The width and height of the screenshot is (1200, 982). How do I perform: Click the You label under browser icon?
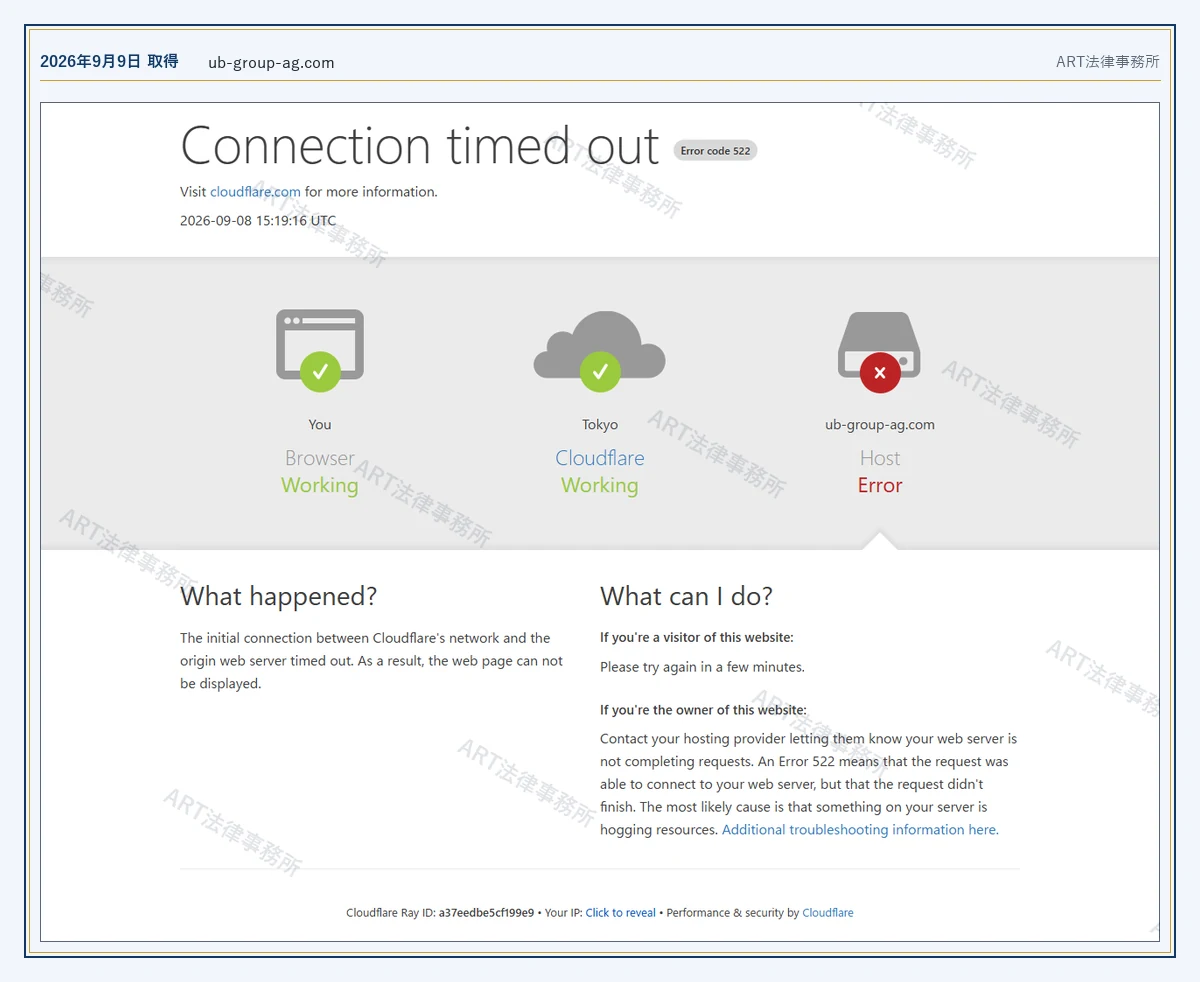[320, 425]
